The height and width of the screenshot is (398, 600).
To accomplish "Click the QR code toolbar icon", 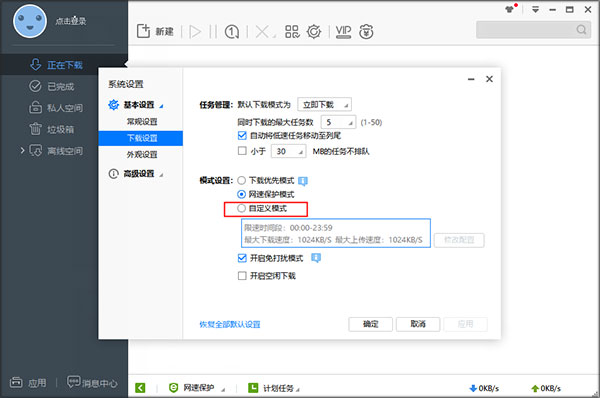I will pos(292,31).
